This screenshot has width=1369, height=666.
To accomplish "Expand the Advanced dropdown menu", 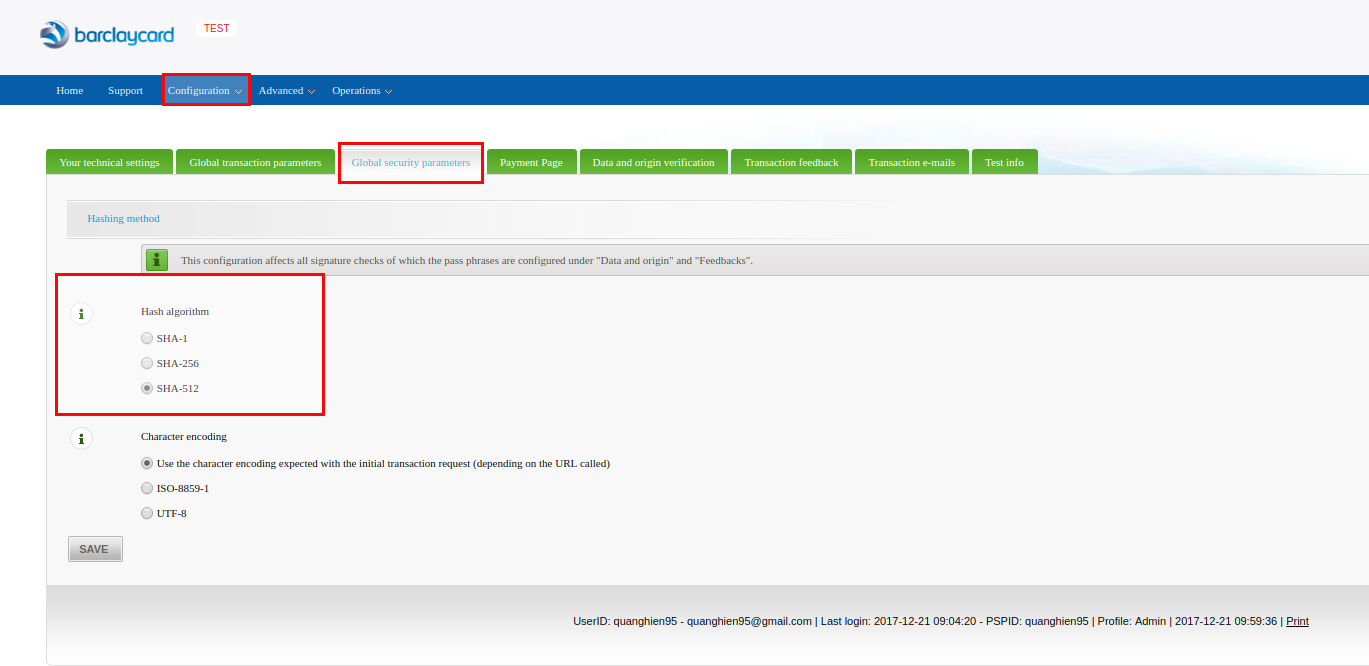I will (286, 90).
